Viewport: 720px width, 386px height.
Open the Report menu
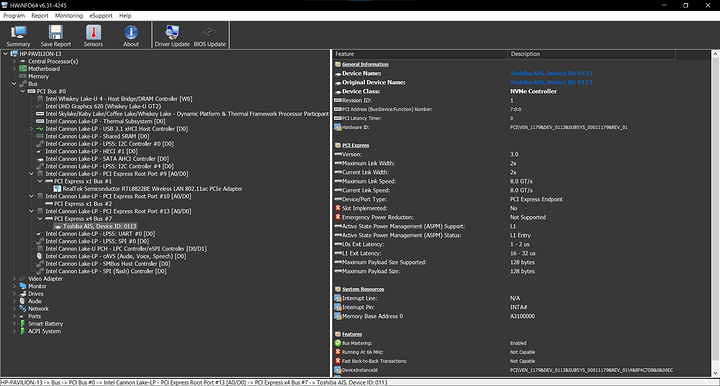(x=39, y=16)
